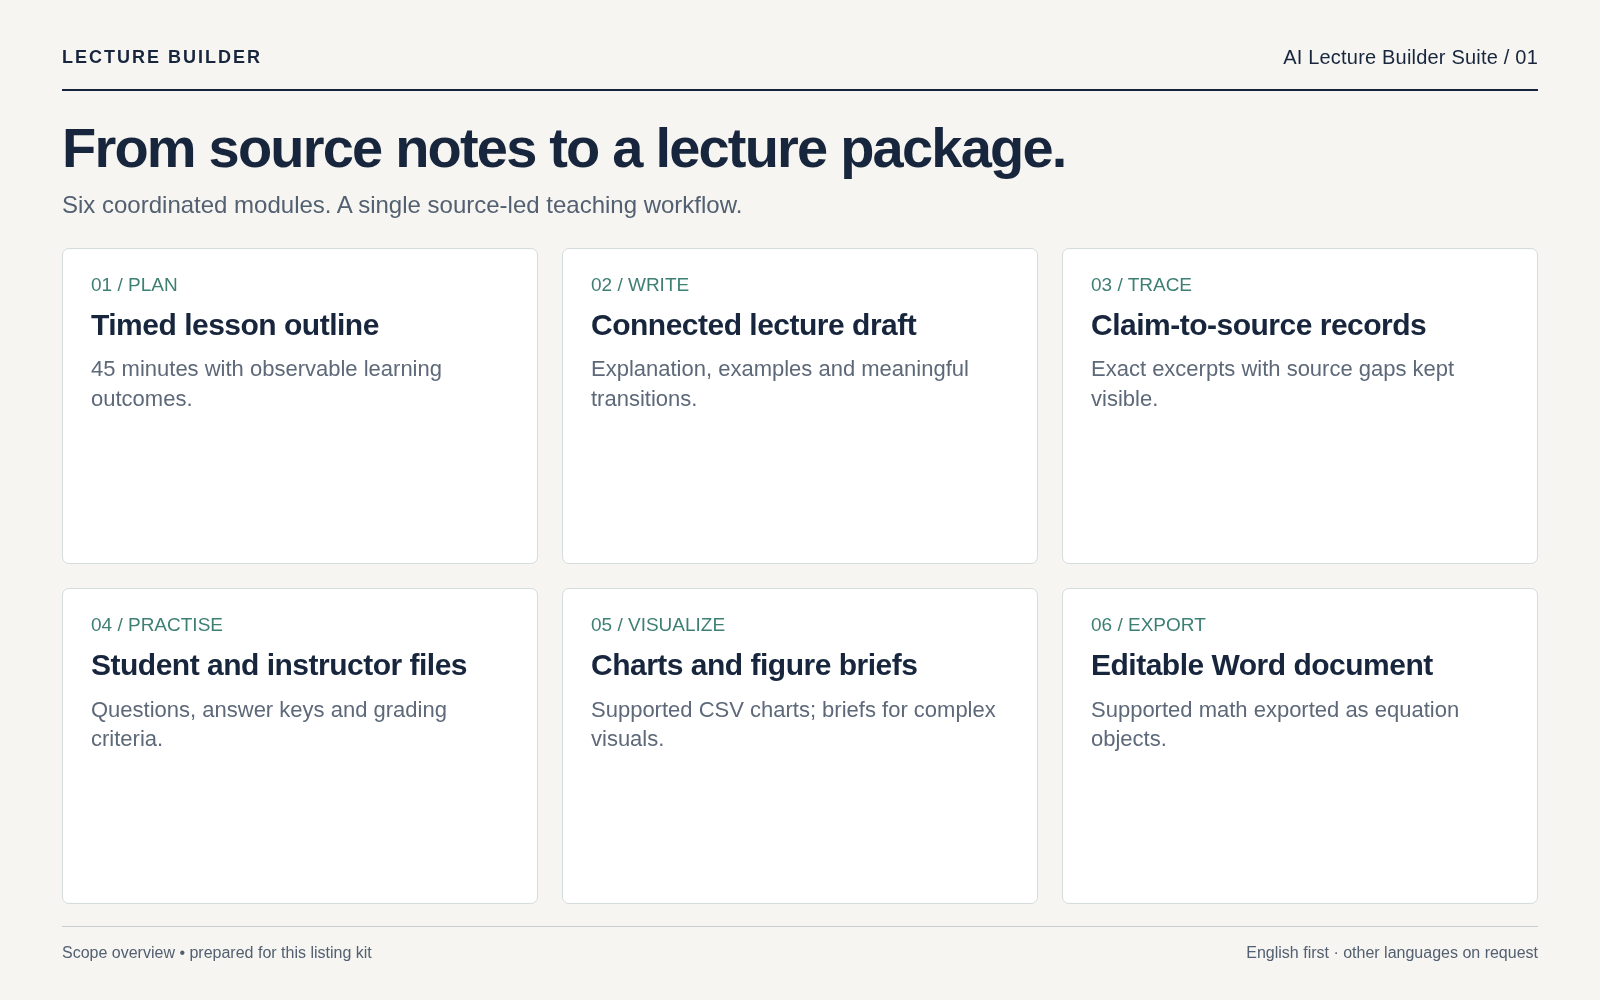Open the 'Student and instructor files' card title
This screenshot has height=1000, width=1600.
pyautogui.click(x=279, y=665)
